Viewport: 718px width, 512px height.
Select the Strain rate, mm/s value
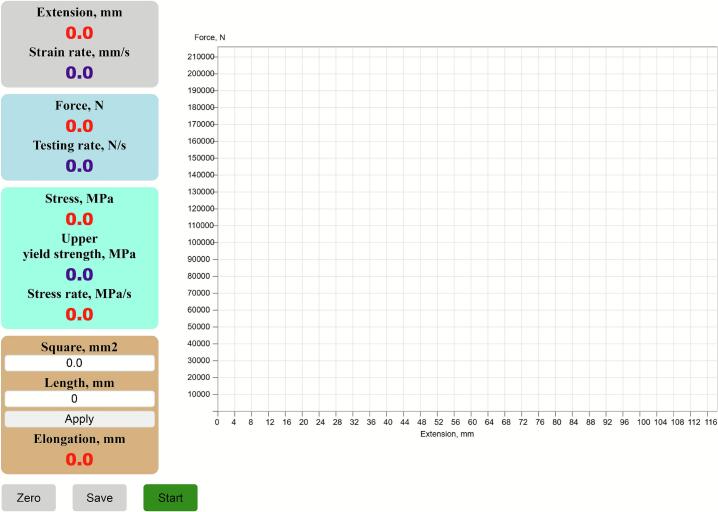tap(79, 73)
